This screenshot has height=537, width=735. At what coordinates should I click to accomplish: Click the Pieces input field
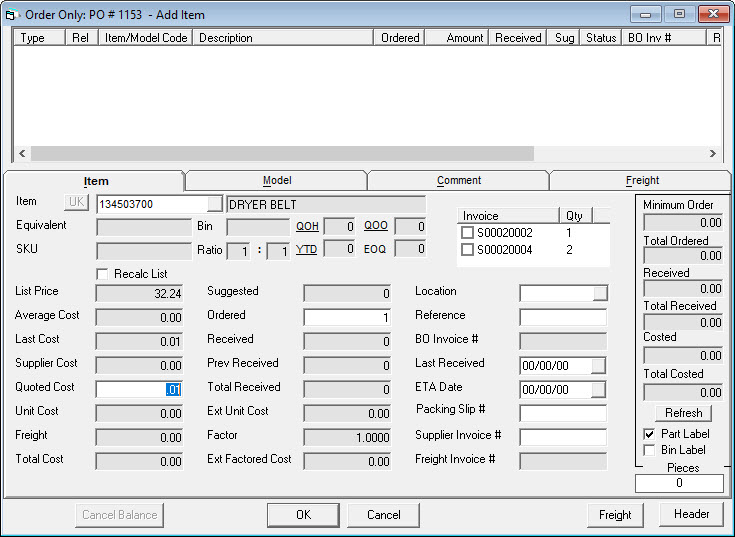(x=679, y=483)
